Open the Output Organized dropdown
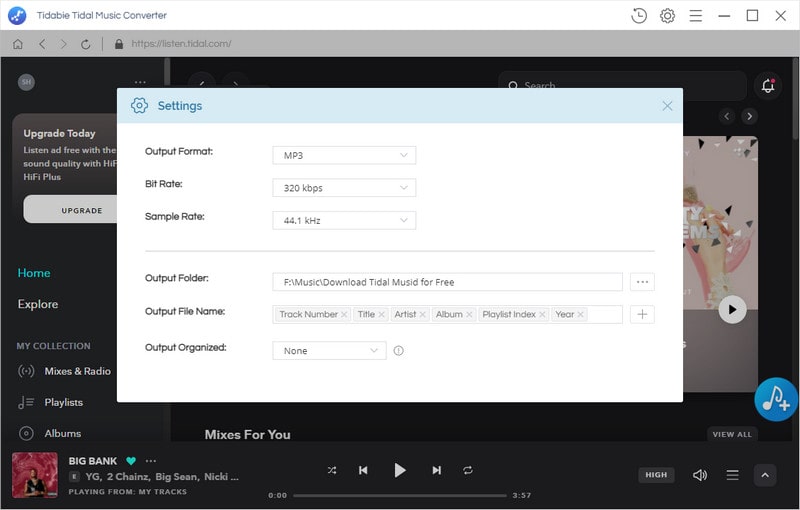 330,350
